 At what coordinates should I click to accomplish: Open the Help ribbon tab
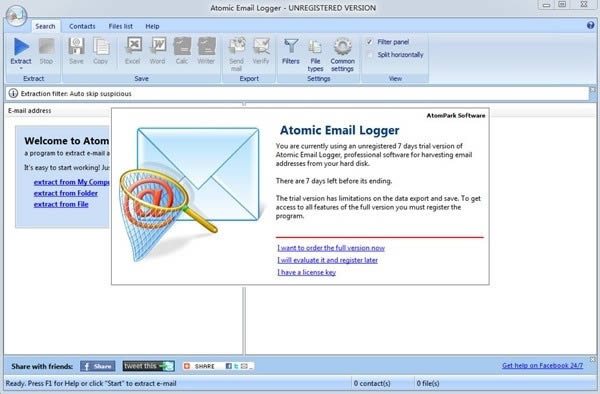[152, 26]
